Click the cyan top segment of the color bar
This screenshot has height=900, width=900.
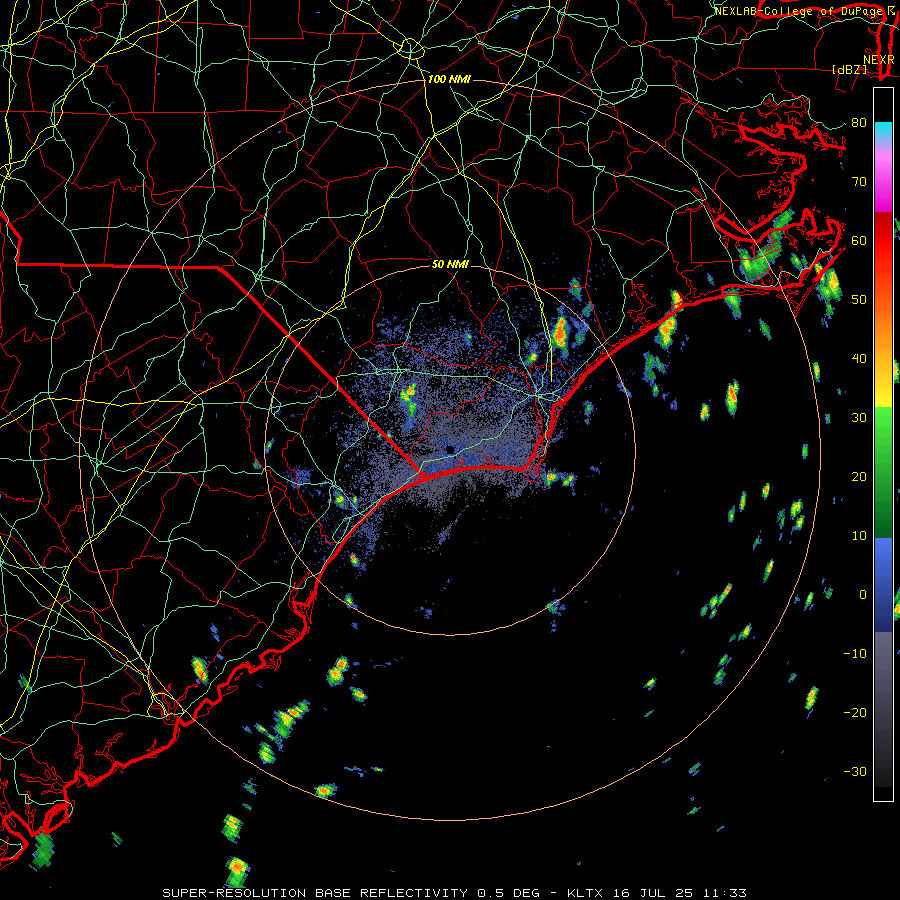[x=883, y=133]
